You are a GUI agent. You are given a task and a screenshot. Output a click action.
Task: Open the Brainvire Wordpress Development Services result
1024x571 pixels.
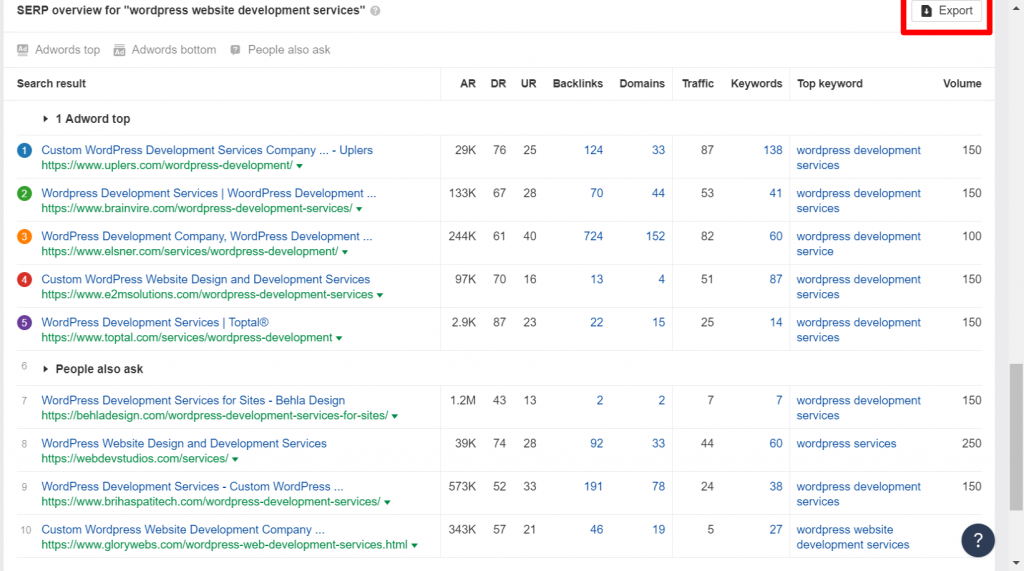[209, 193]
